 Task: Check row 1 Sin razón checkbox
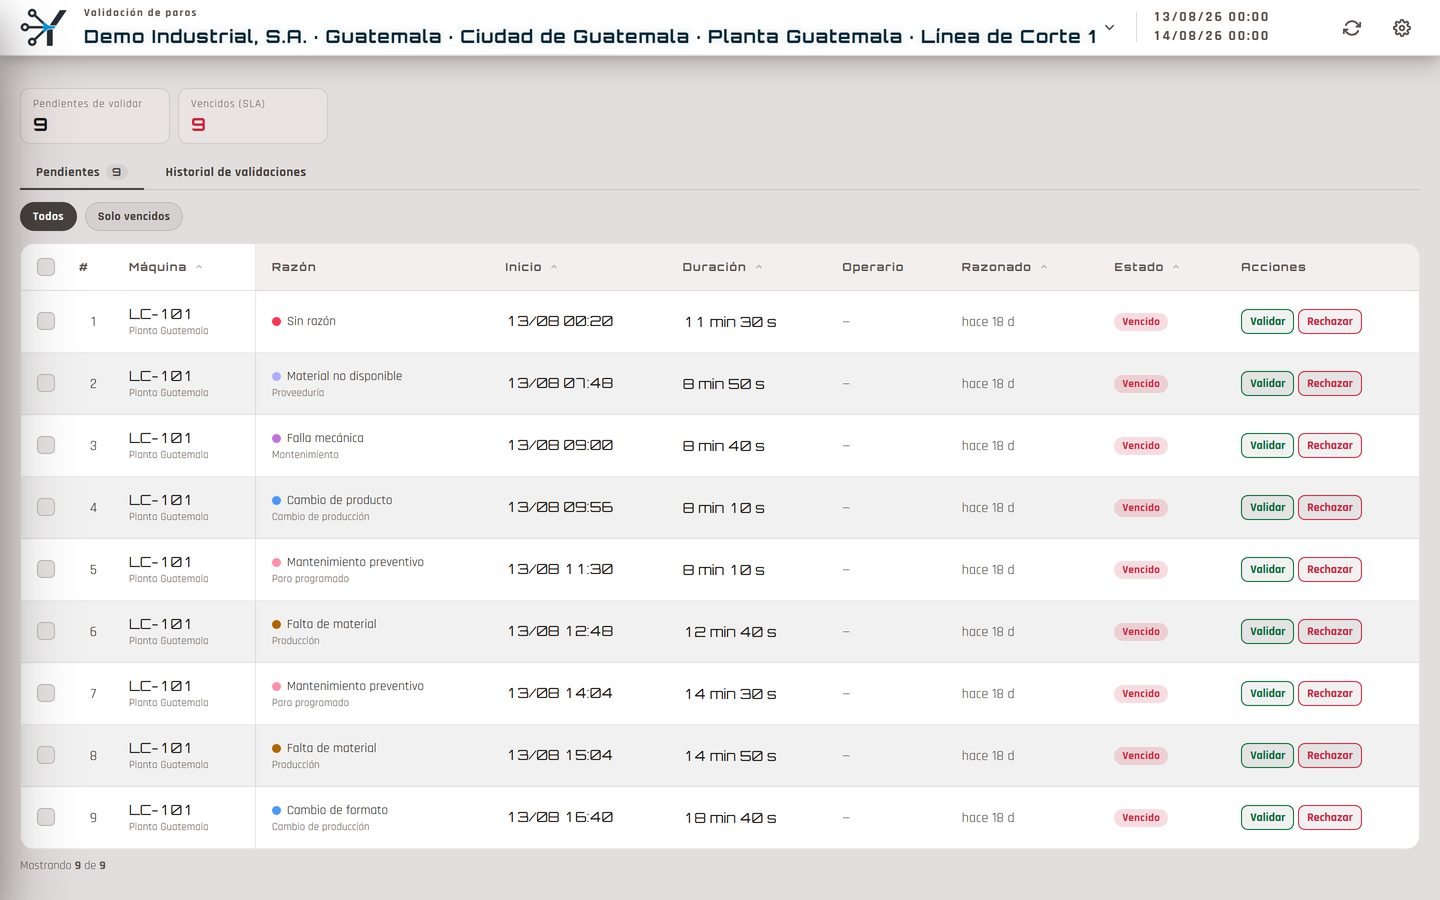[x=46, y=321]
